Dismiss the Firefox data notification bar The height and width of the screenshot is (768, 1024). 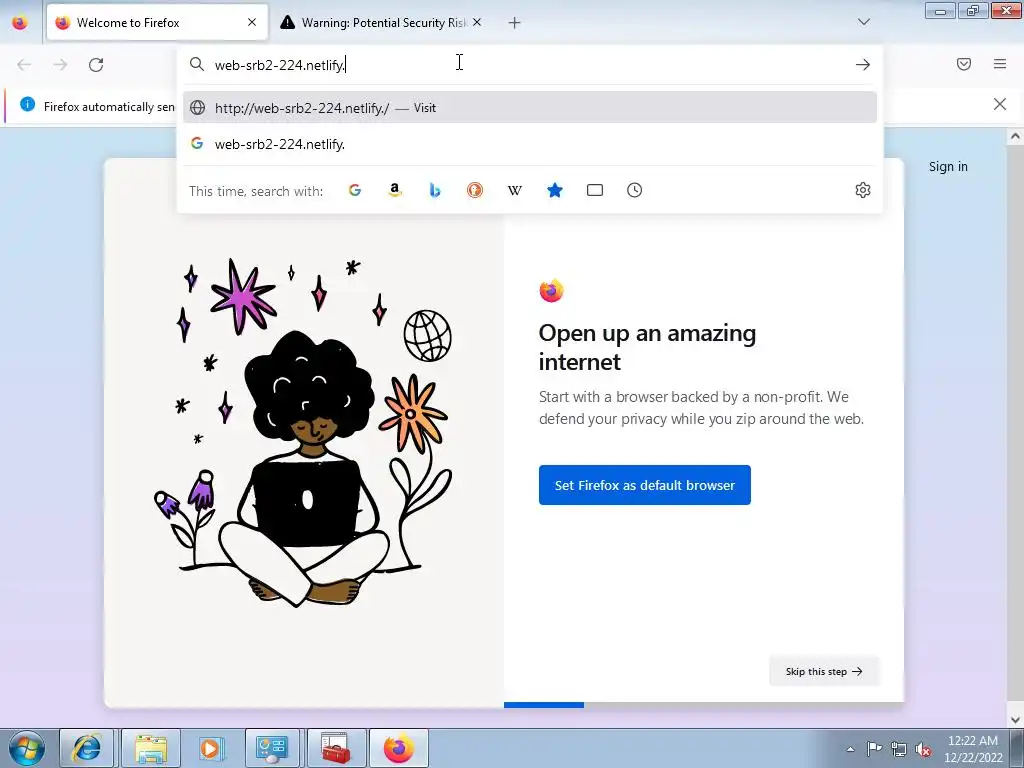tap(999, 104)
